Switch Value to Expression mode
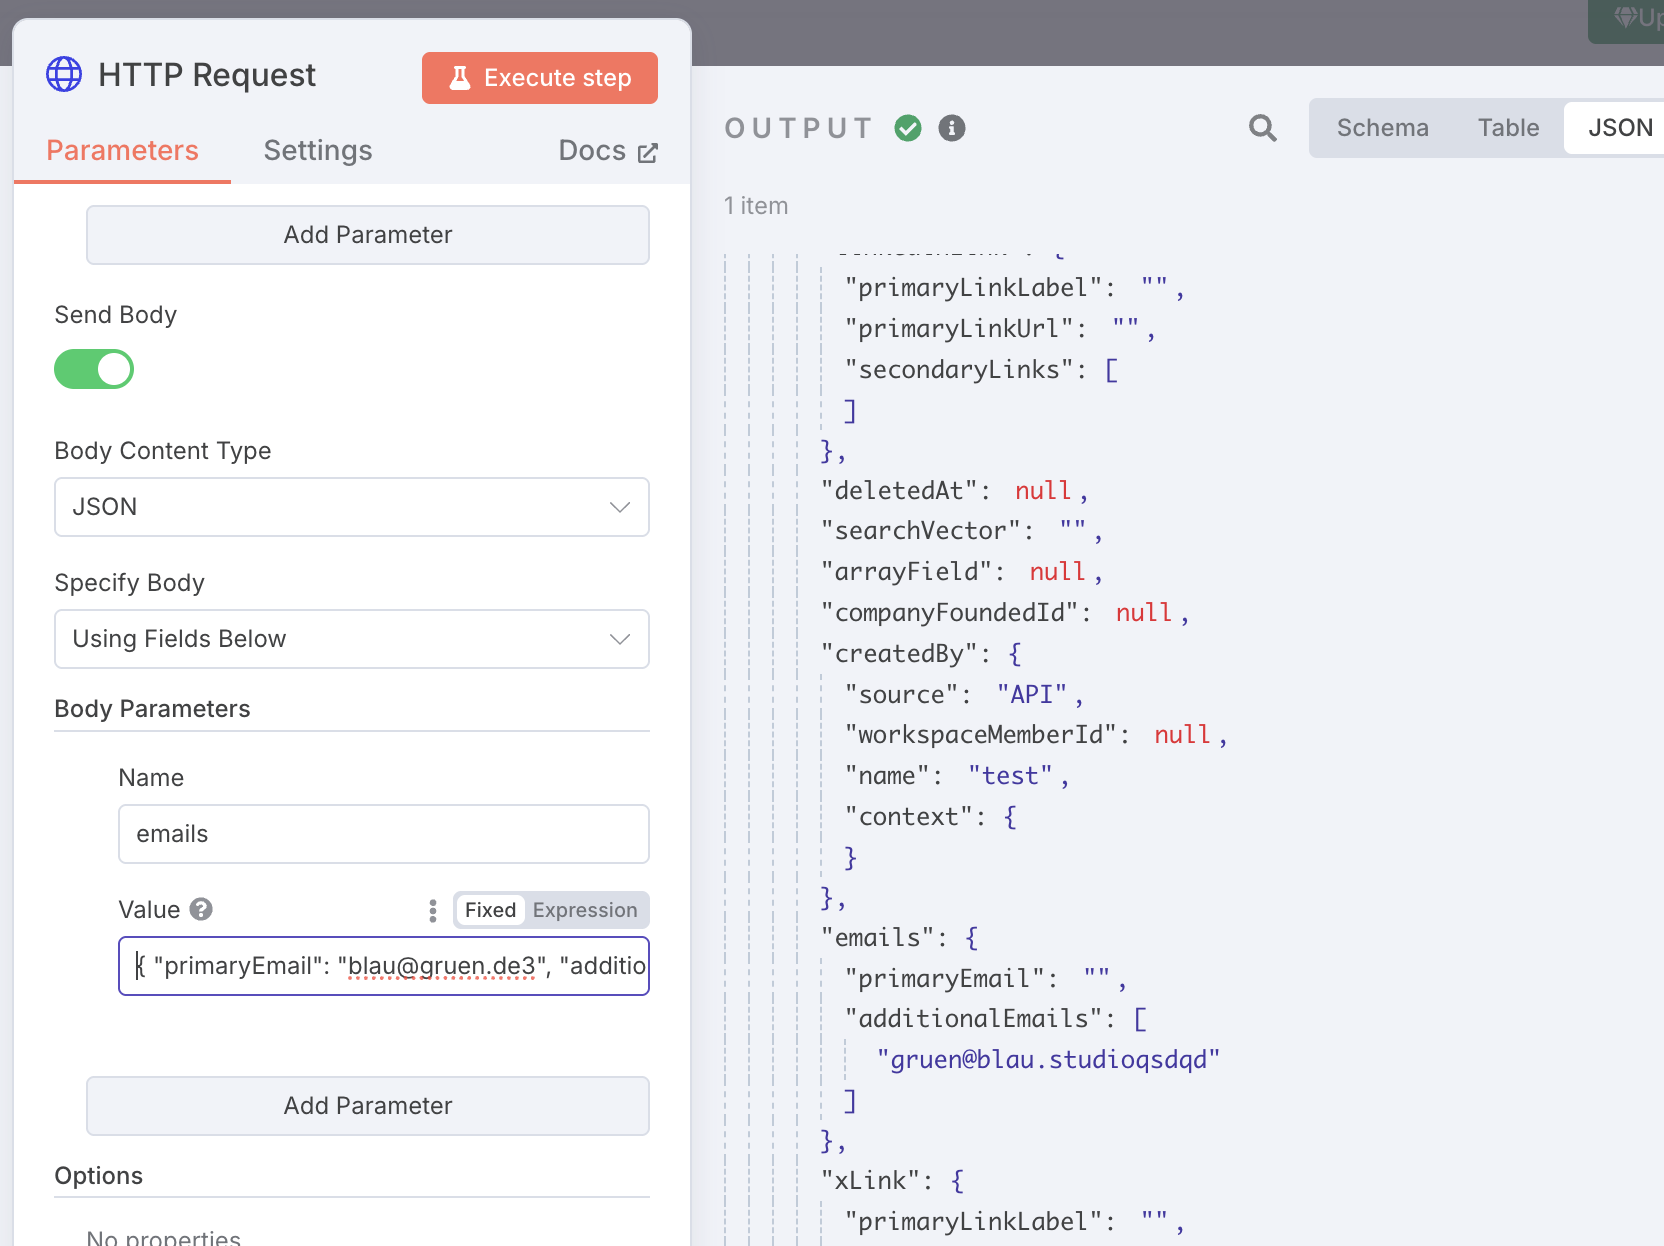 pos(585,910)
